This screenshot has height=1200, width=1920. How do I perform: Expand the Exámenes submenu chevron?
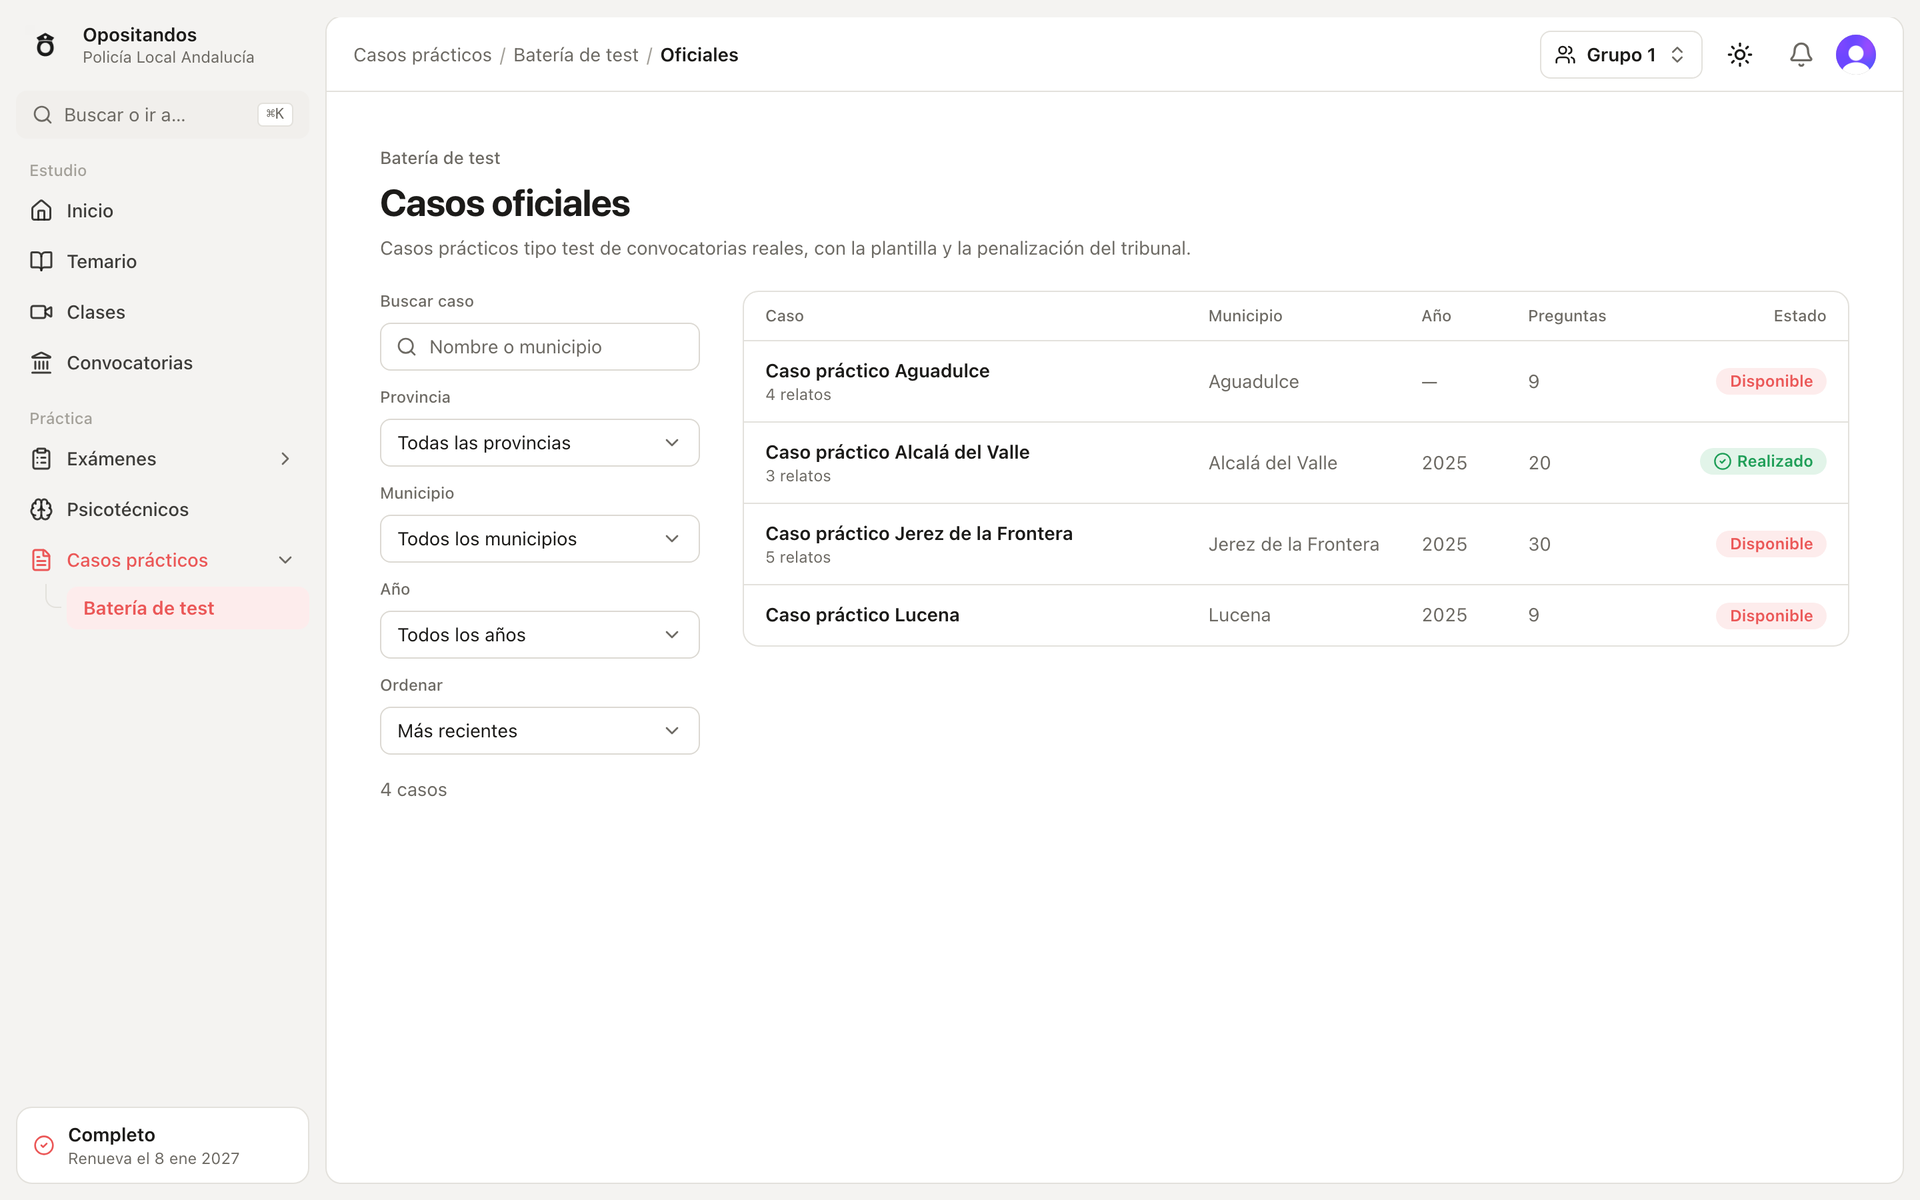tap(285, 459)
